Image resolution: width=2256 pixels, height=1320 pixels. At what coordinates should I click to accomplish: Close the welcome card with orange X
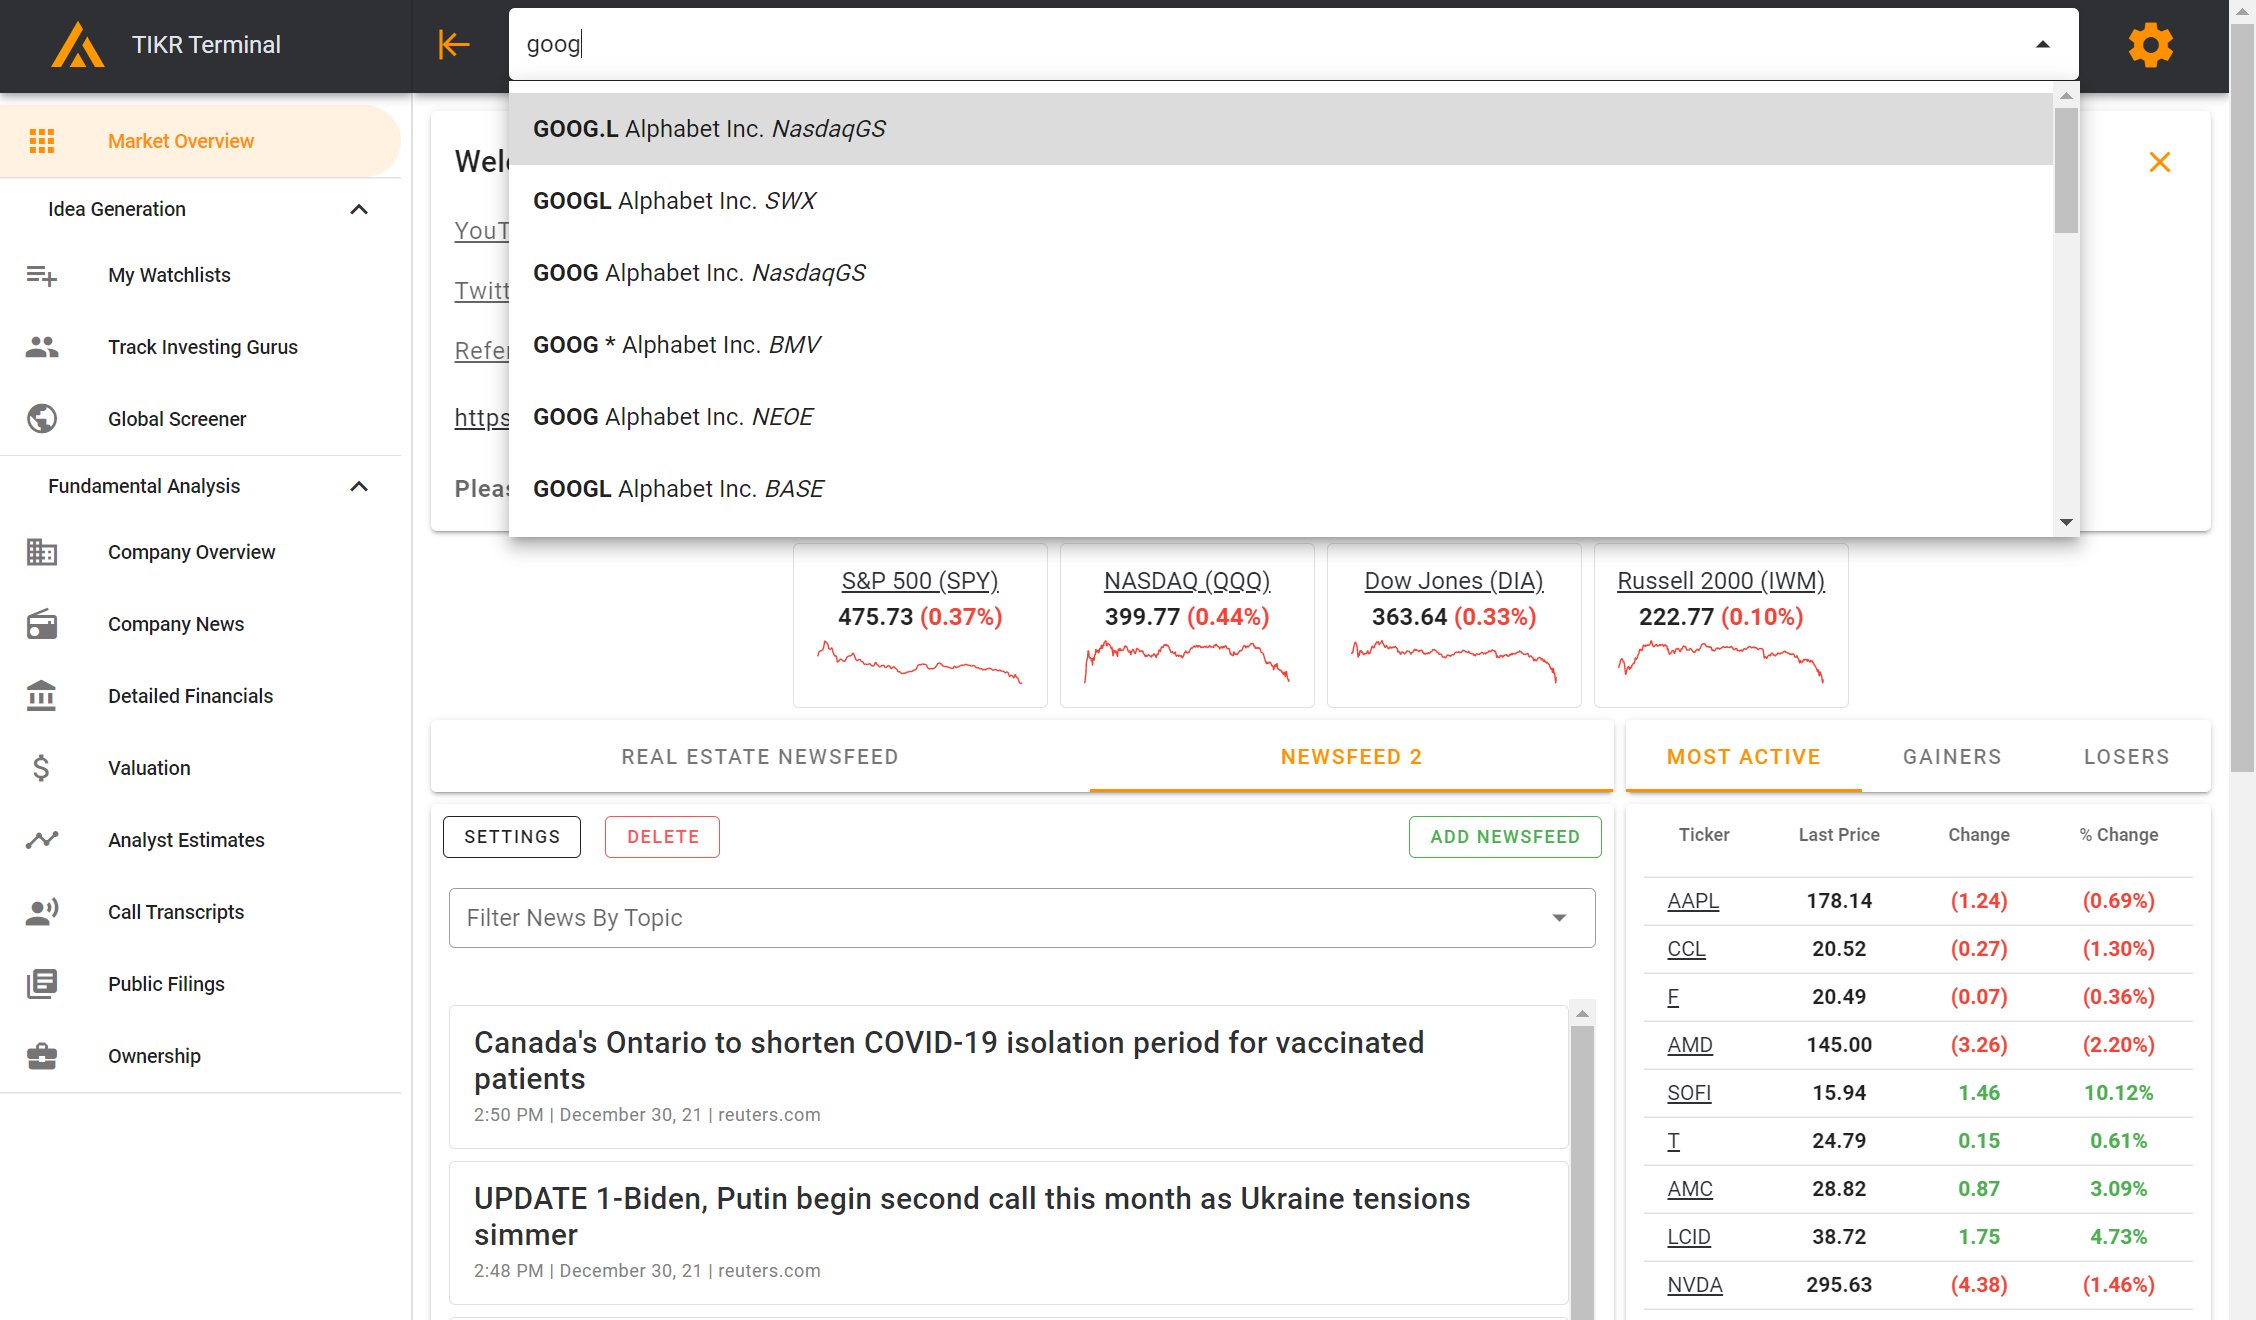[x=2160, y=162]
